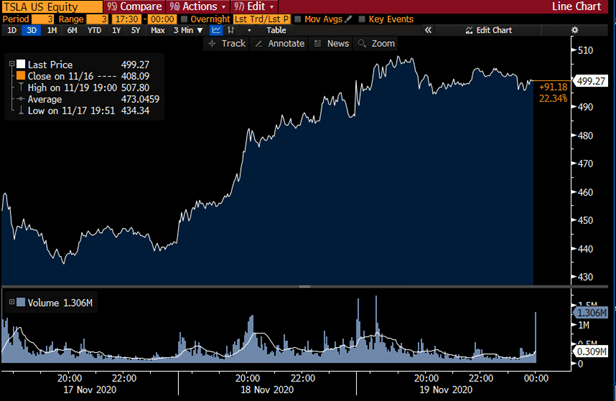Click the white Last Price color swatch
The image size is (616, 401).
(x=20, y=64)
